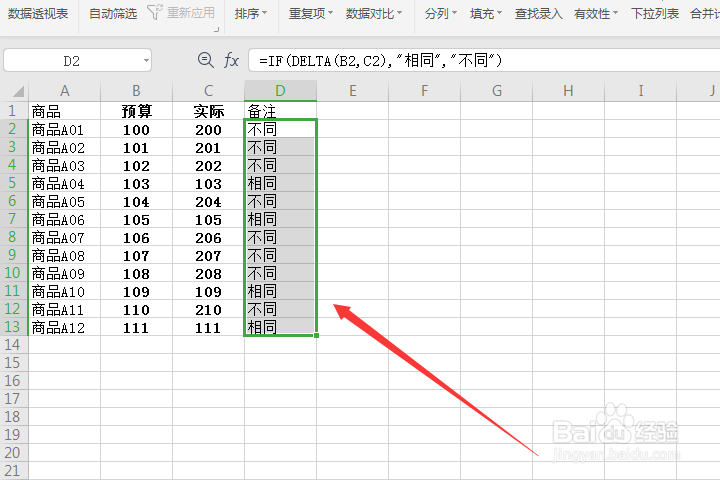Click the budget cell with 100

tap(136, 129)
